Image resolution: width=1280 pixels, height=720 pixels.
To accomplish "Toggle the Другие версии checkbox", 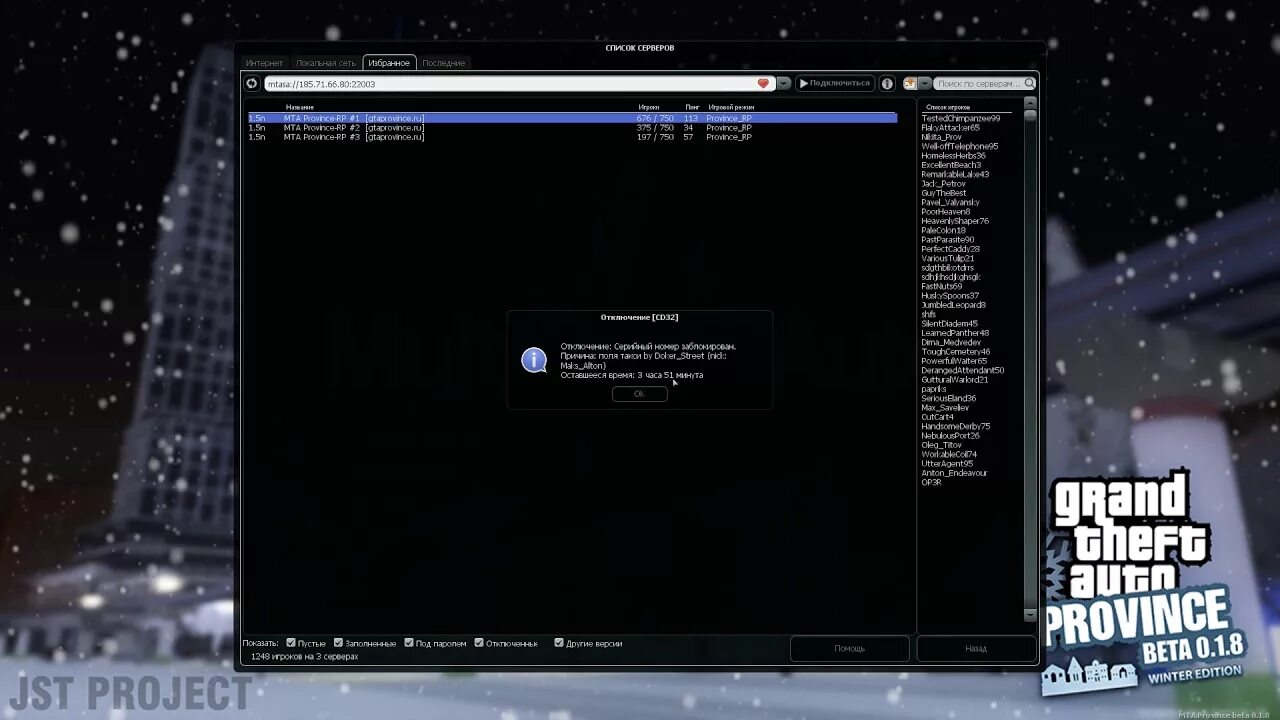I will point(559,643).
